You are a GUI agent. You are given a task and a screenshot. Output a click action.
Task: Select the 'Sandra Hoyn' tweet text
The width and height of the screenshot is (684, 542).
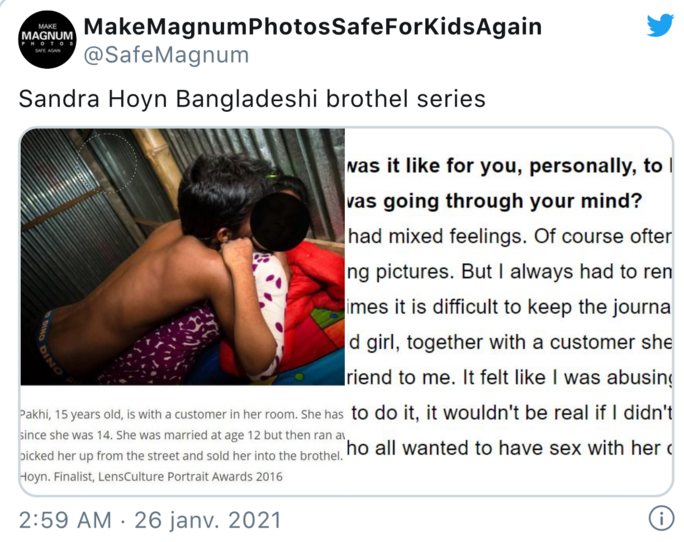pyautogui.click(x=252, y=99)
